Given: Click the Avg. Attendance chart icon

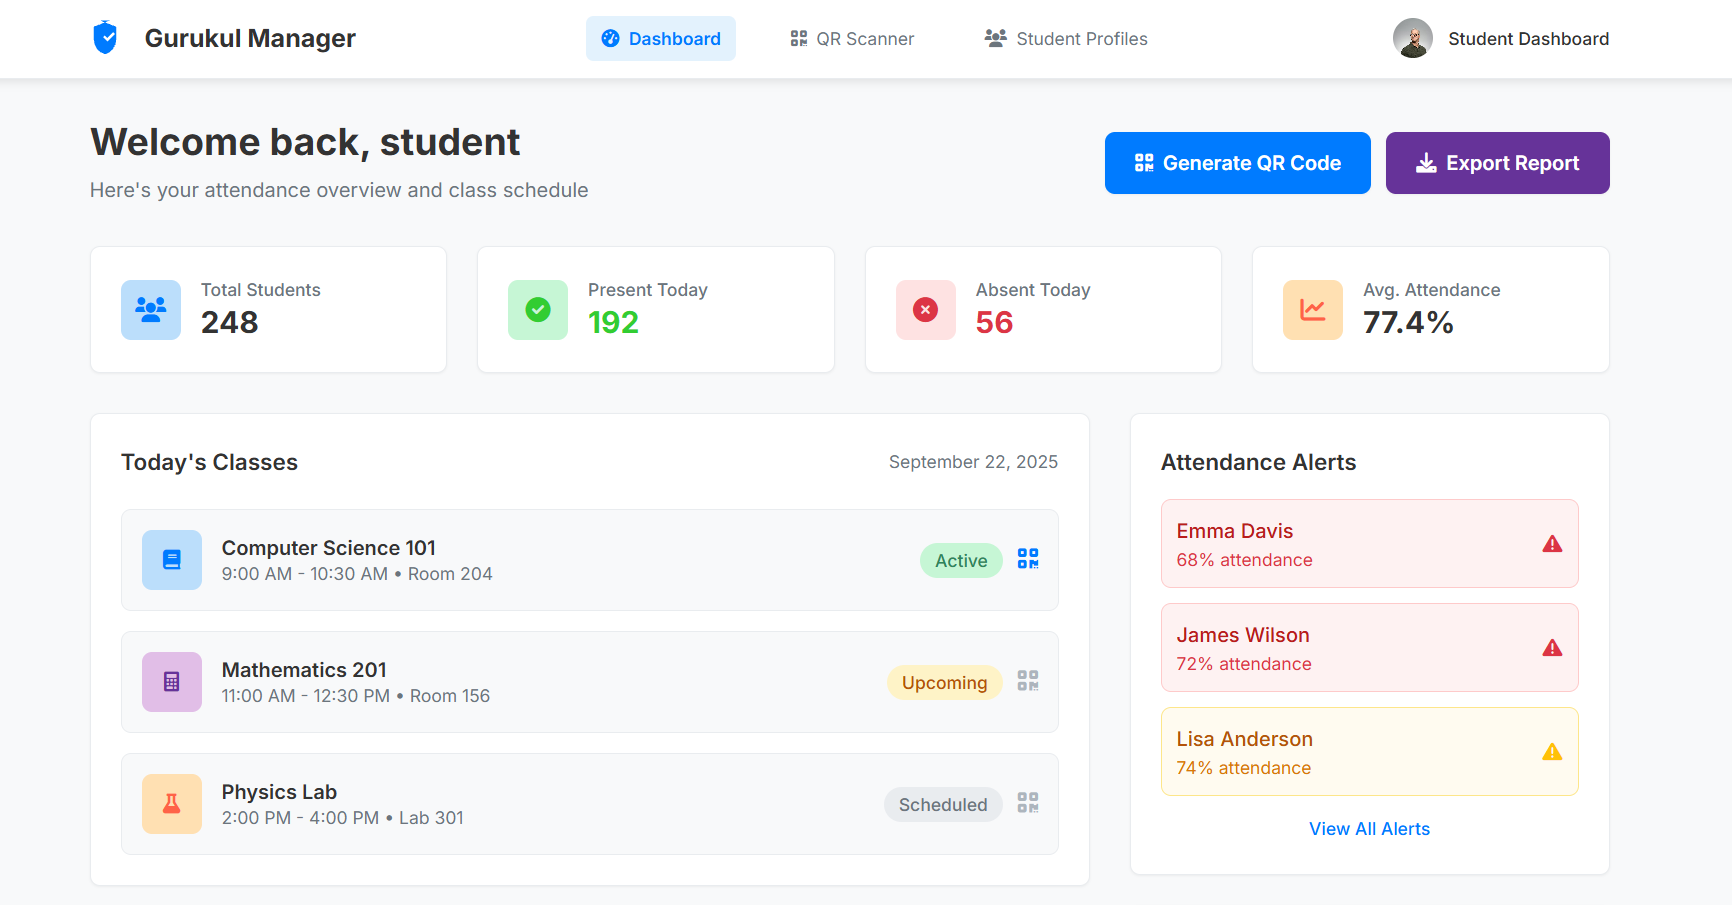Looking at the screenshot, I should (1312, 309).
